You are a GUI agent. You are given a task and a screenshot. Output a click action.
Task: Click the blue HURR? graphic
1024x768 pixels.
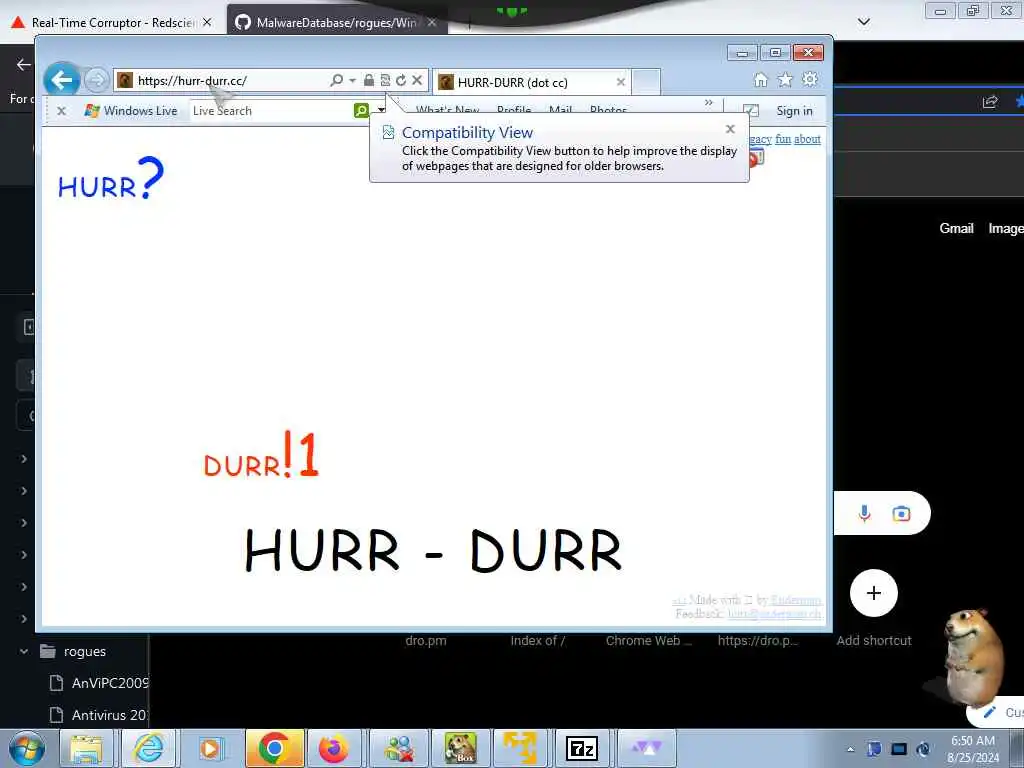(x=110, y=178)
